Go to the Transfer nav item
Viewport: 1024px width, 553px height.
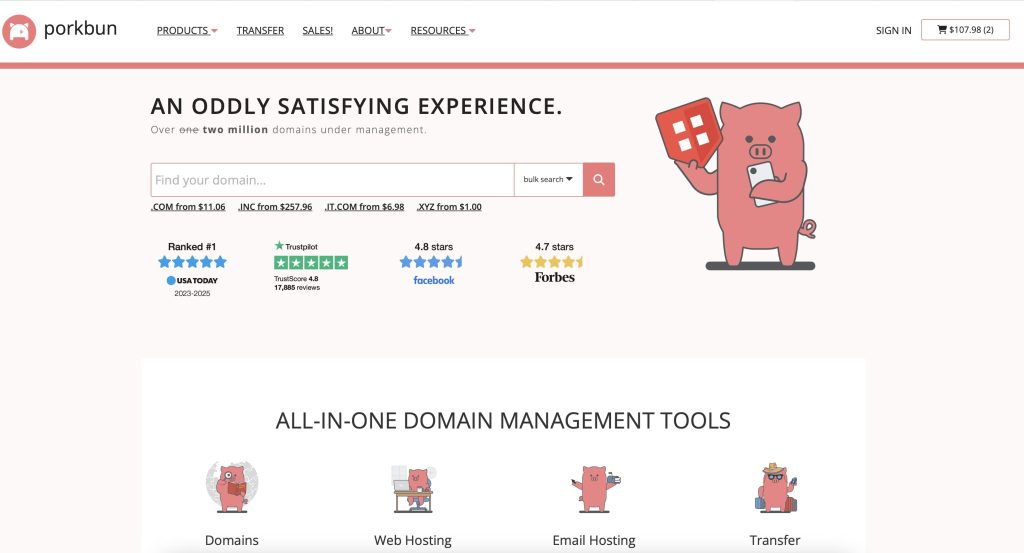point(260,31)
